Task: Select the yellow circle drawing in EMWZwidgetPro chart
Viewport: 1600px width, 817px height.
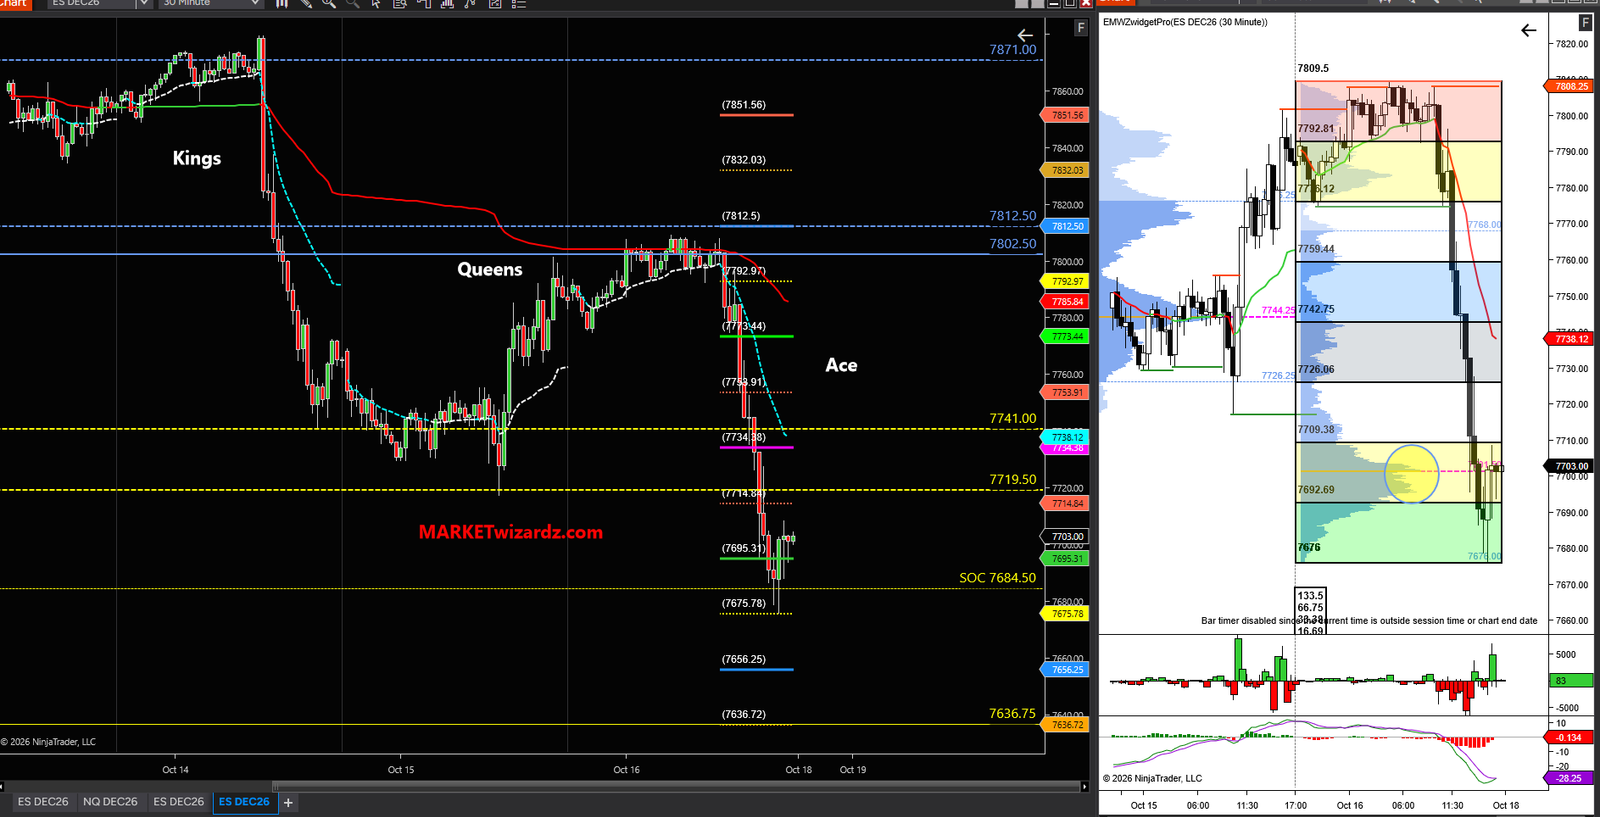Action: [1411, 473]
